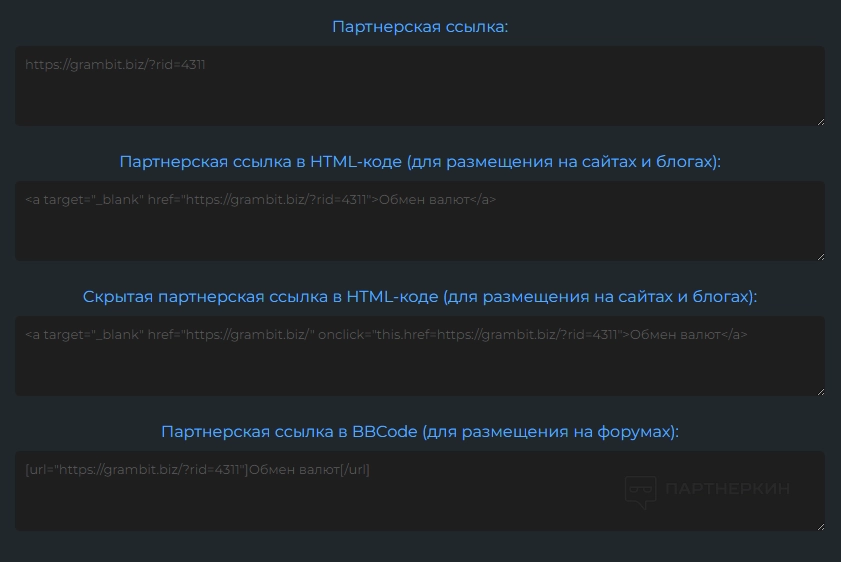
Task: Click the ПАРТНЕРКИН watermark text
Action: [x=727, y=489]
